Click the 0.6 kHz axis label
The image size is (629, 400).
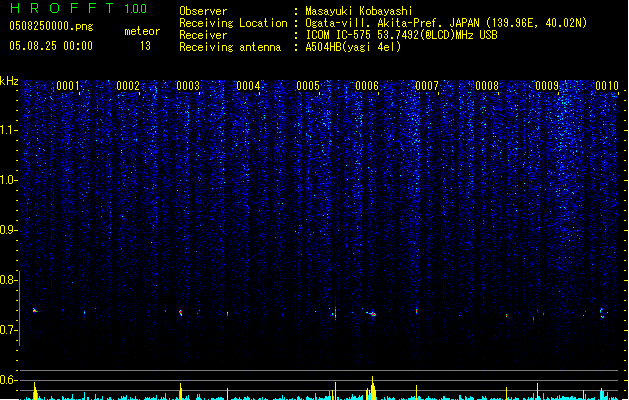point(9,380)
